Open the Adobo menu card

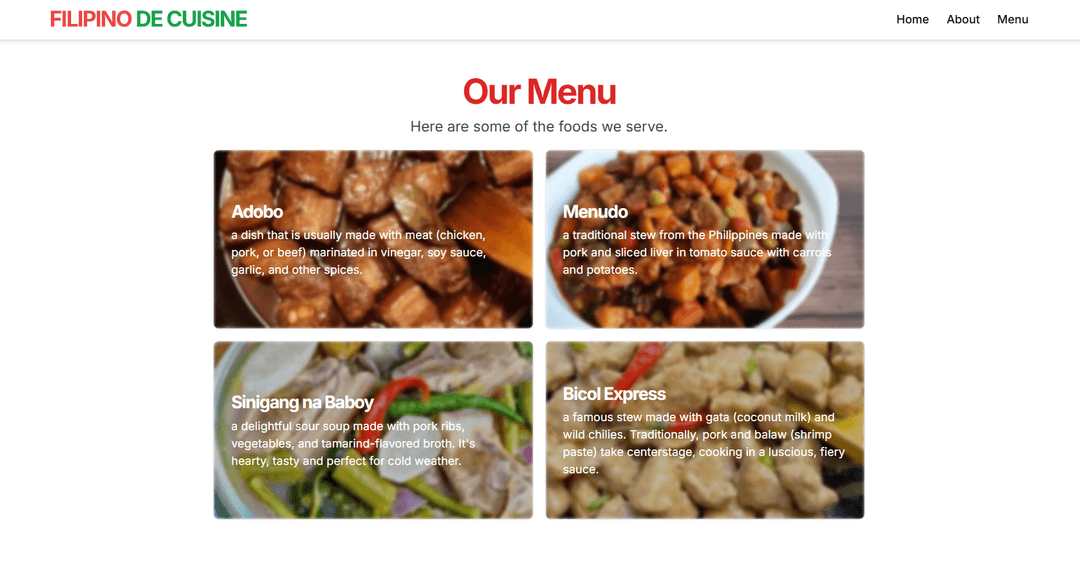point(373,239)
